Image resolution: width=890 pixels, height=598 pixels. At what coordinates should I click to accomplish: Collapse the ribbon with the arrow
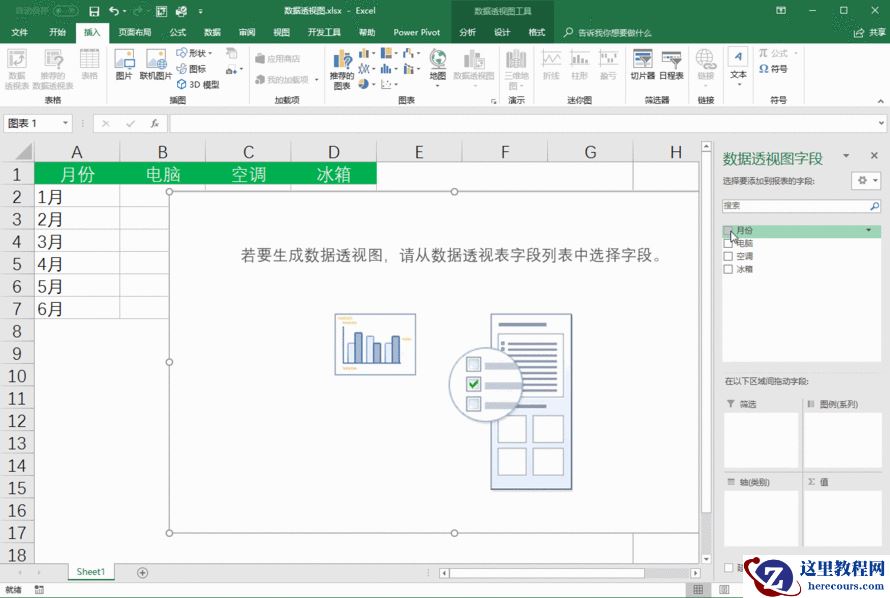(x=880, y=101)
